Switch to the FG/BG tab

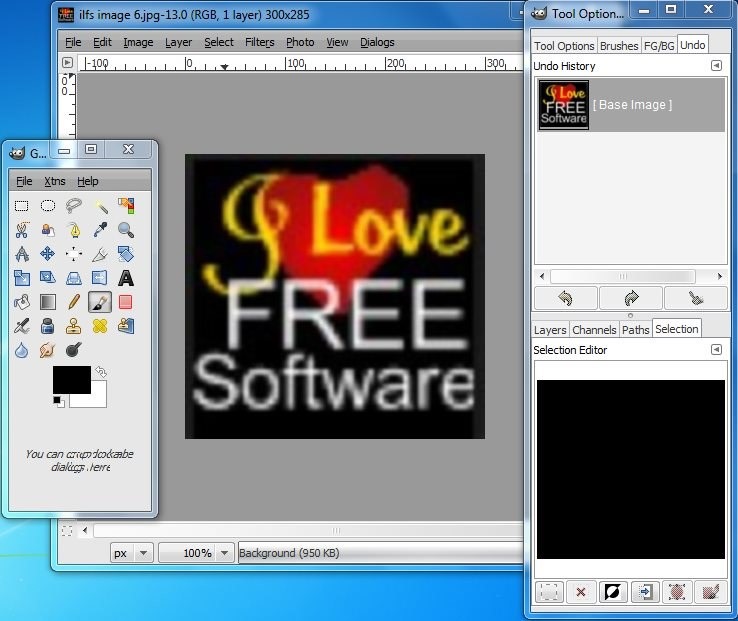(x=659, y=46)
